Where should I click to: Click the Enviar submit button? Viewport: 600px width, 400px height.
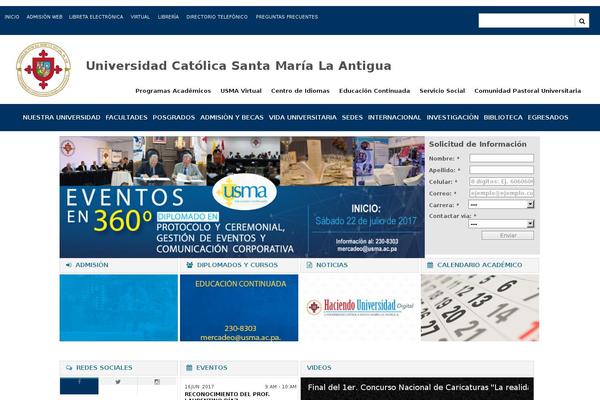507,235
